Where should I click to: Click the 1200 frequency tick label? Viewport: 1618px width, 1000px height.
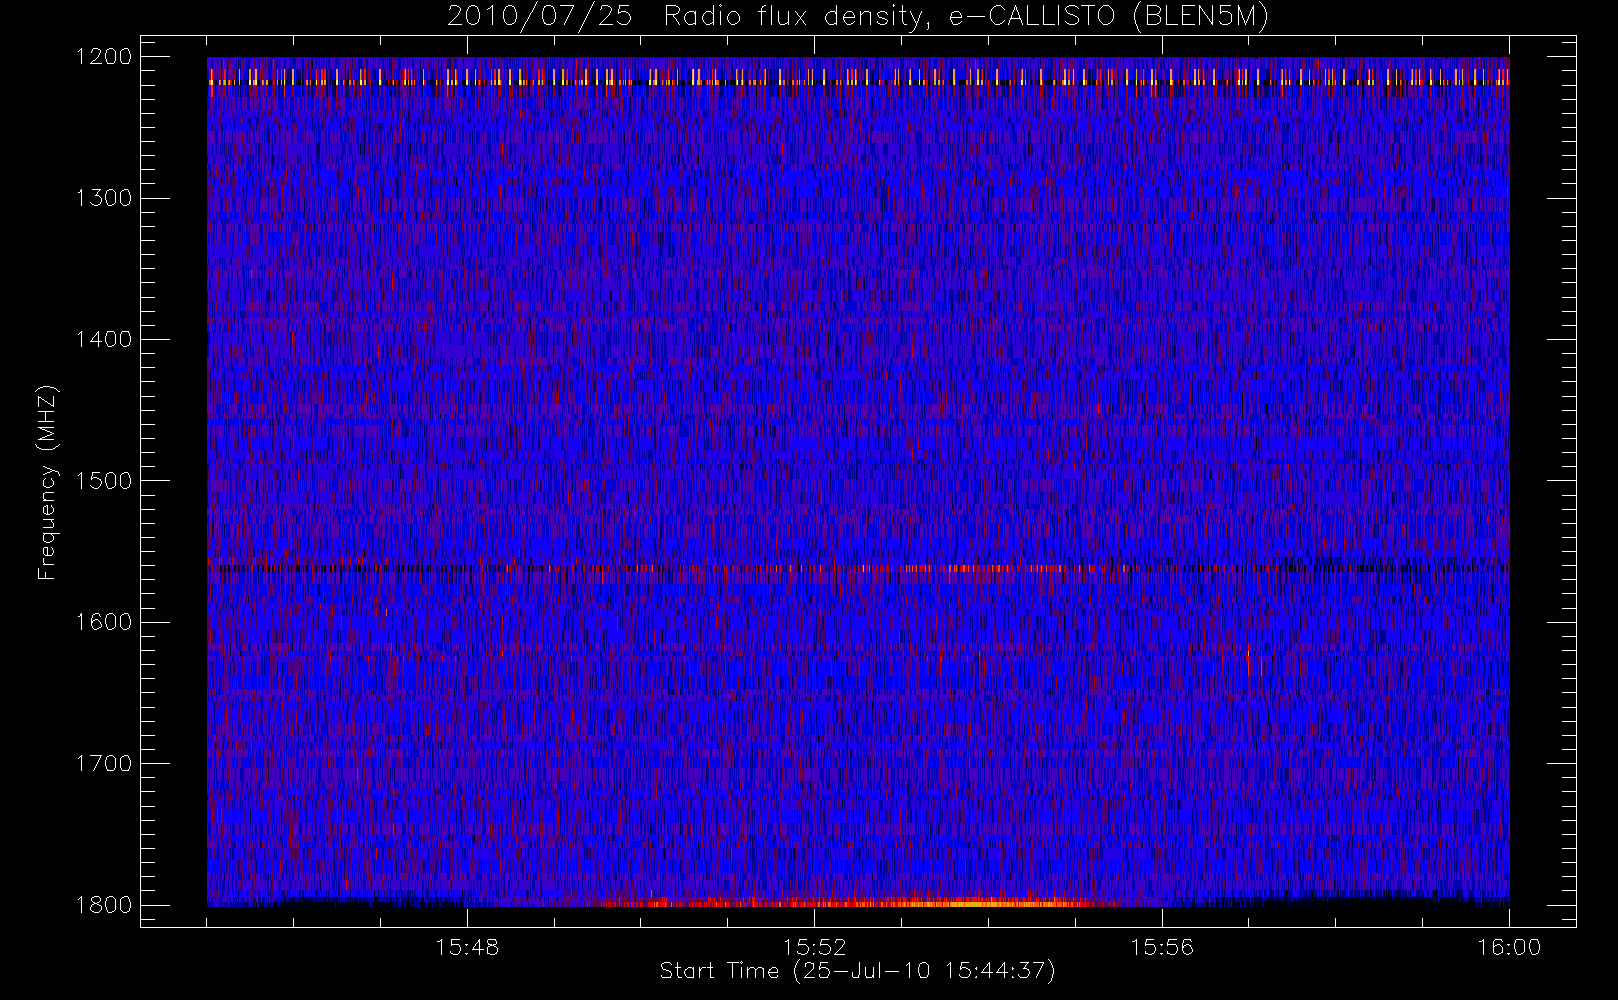[x=104, y=57]
